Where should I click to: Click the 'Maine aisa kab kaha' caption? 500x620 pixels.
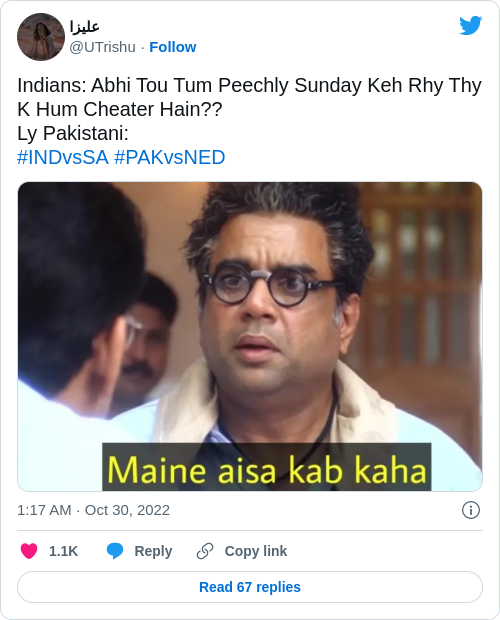tap(267, 467)
